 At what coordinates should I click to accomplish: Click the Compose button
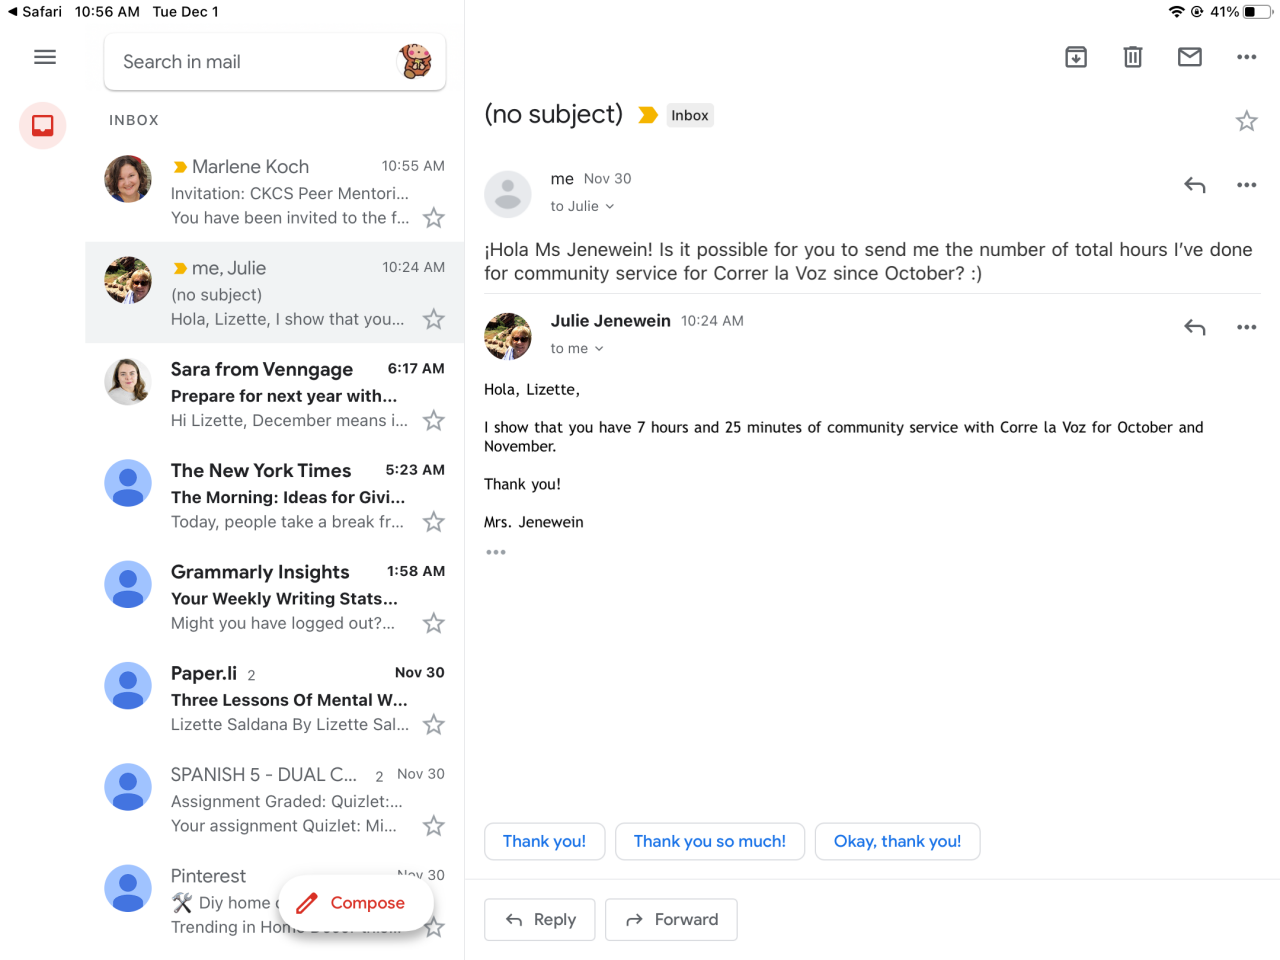point(355,903)
